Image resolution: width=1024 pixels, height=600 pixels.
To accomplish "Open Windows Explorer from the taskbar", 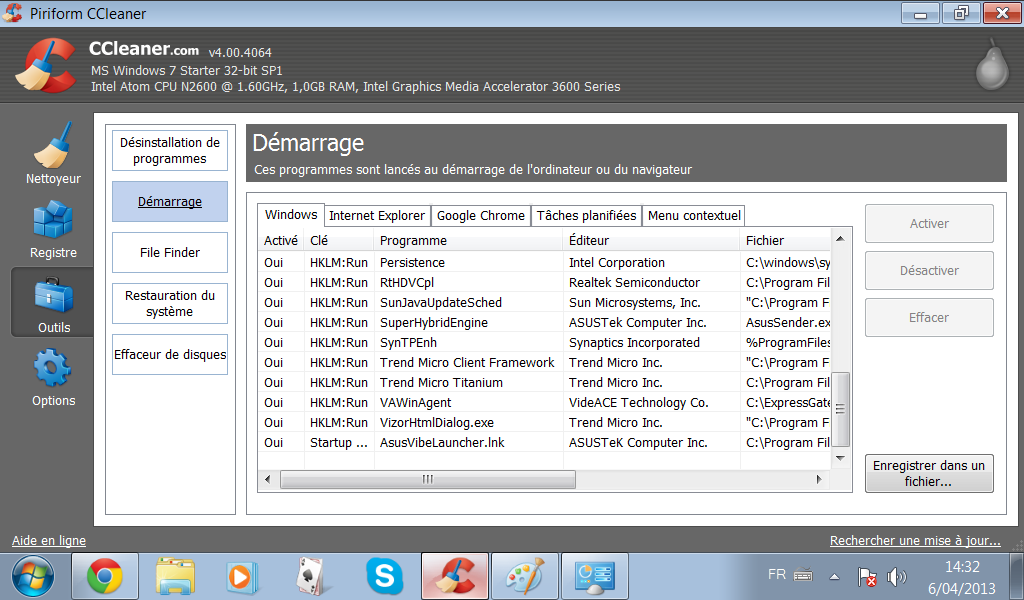I will pos(175,576).
